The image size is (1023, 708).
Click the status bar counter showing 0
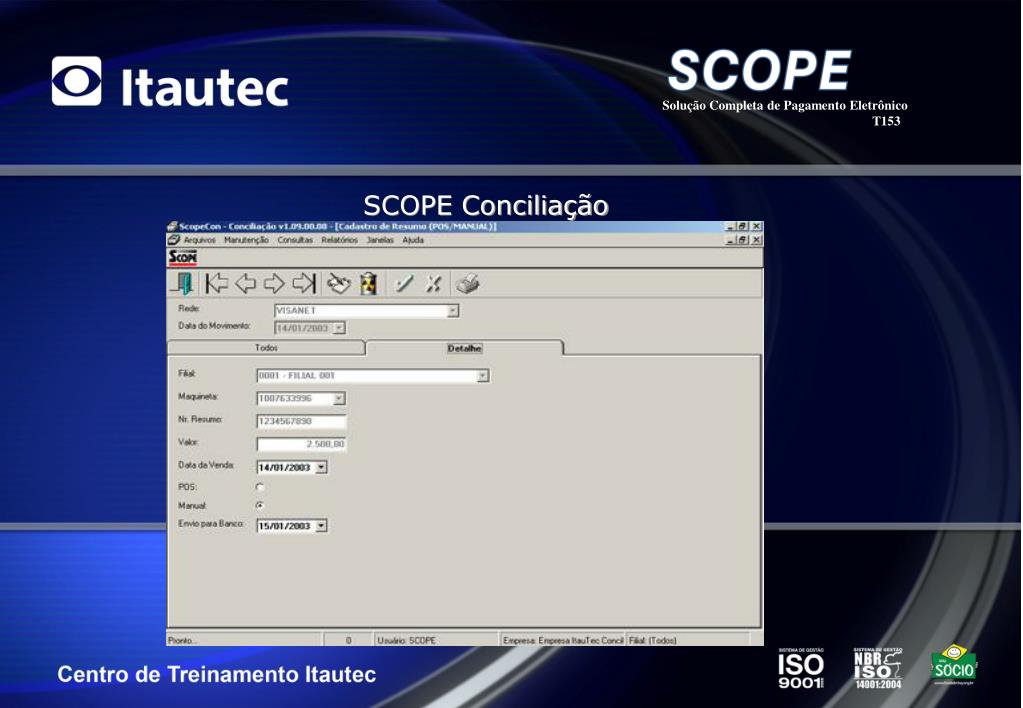348,641
